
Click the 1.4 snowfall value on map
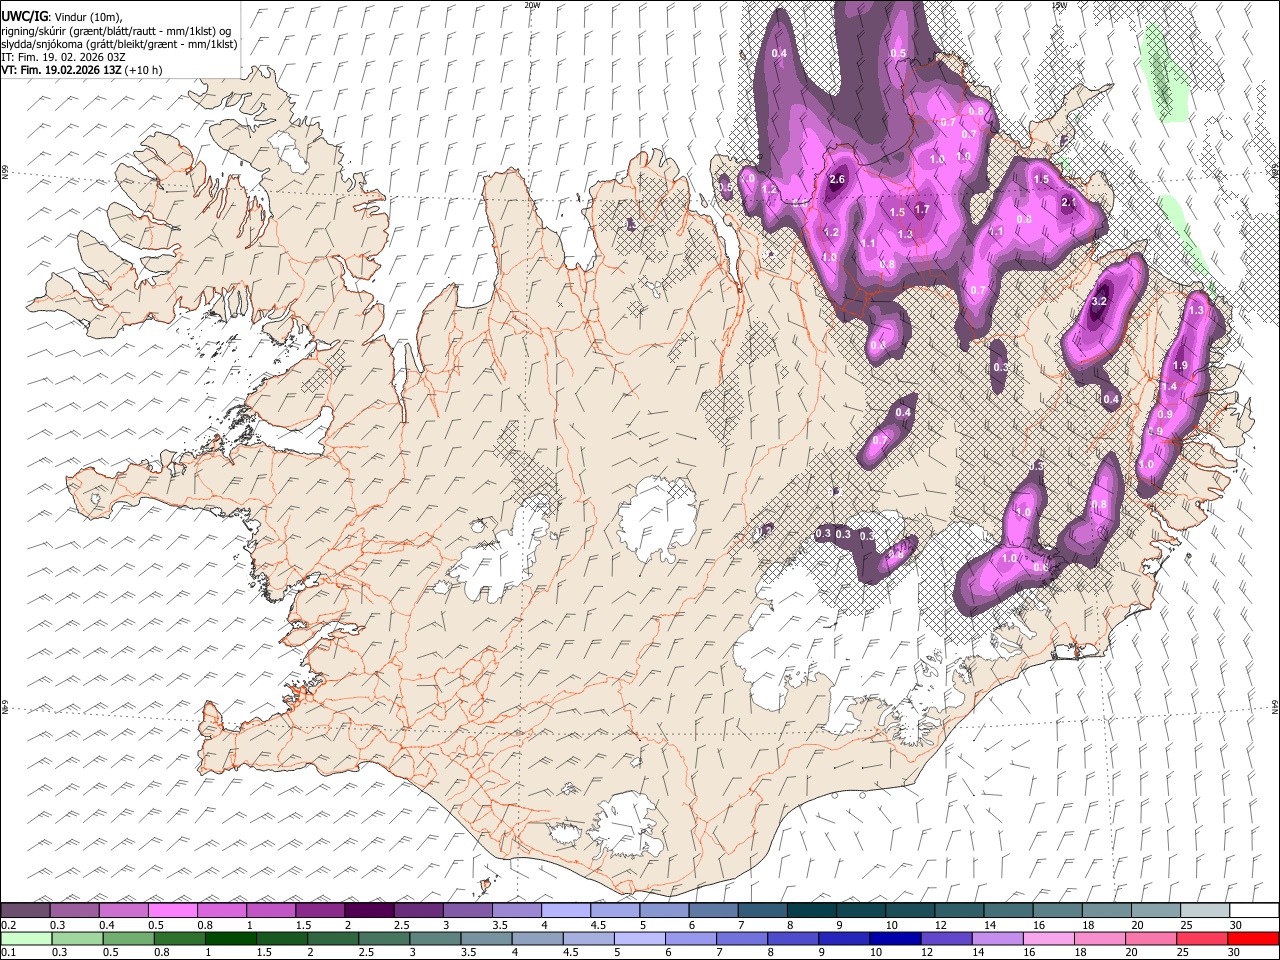pyautogui.click(x=1168, y=387)
